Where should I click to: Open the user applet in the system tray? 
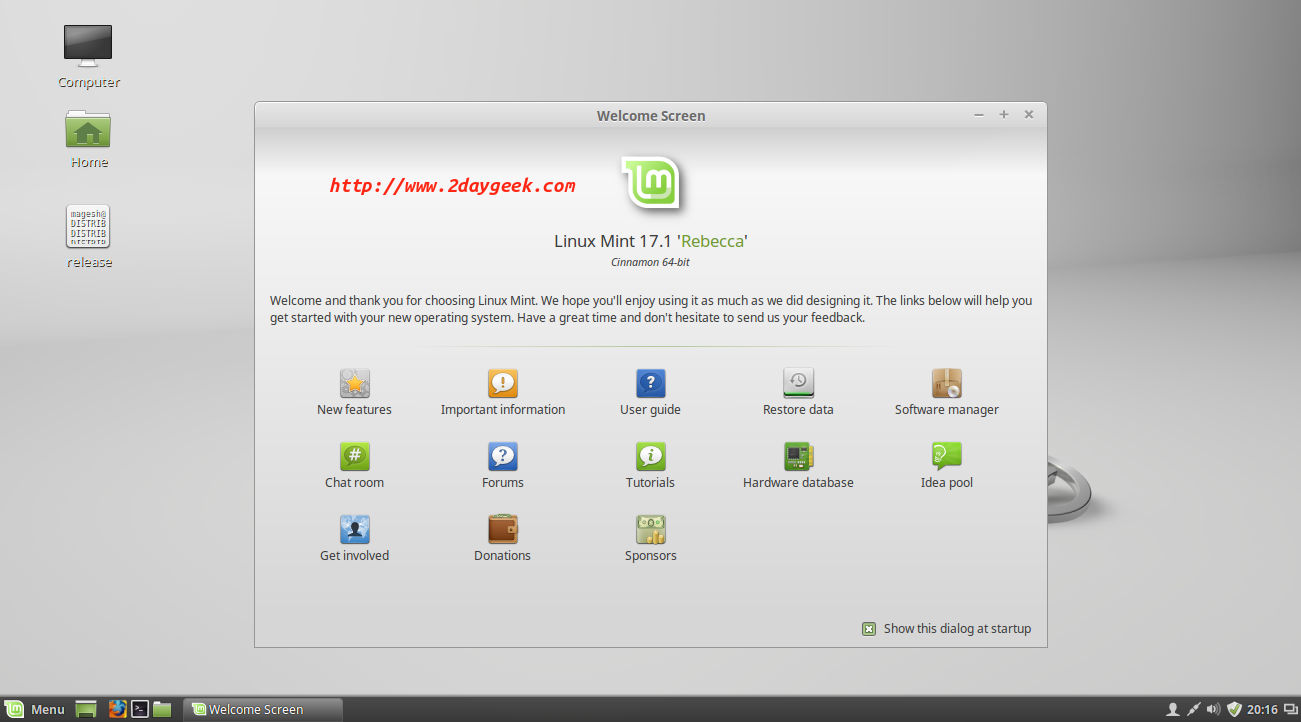(1172, 710)
